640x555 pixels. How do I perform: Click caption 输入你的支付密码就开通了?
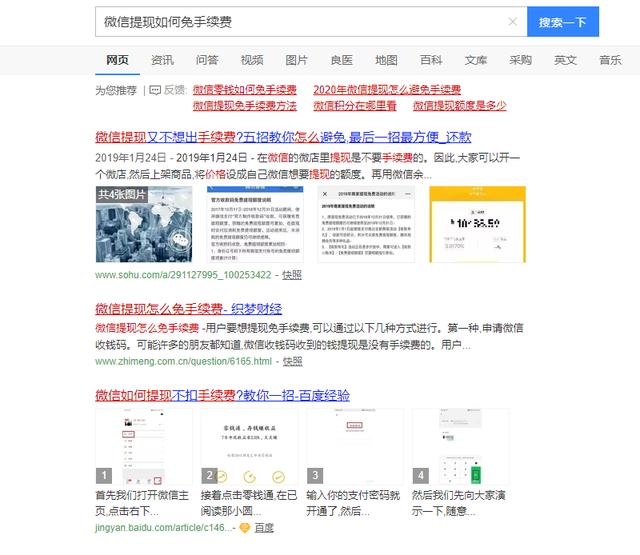point(353,503)
